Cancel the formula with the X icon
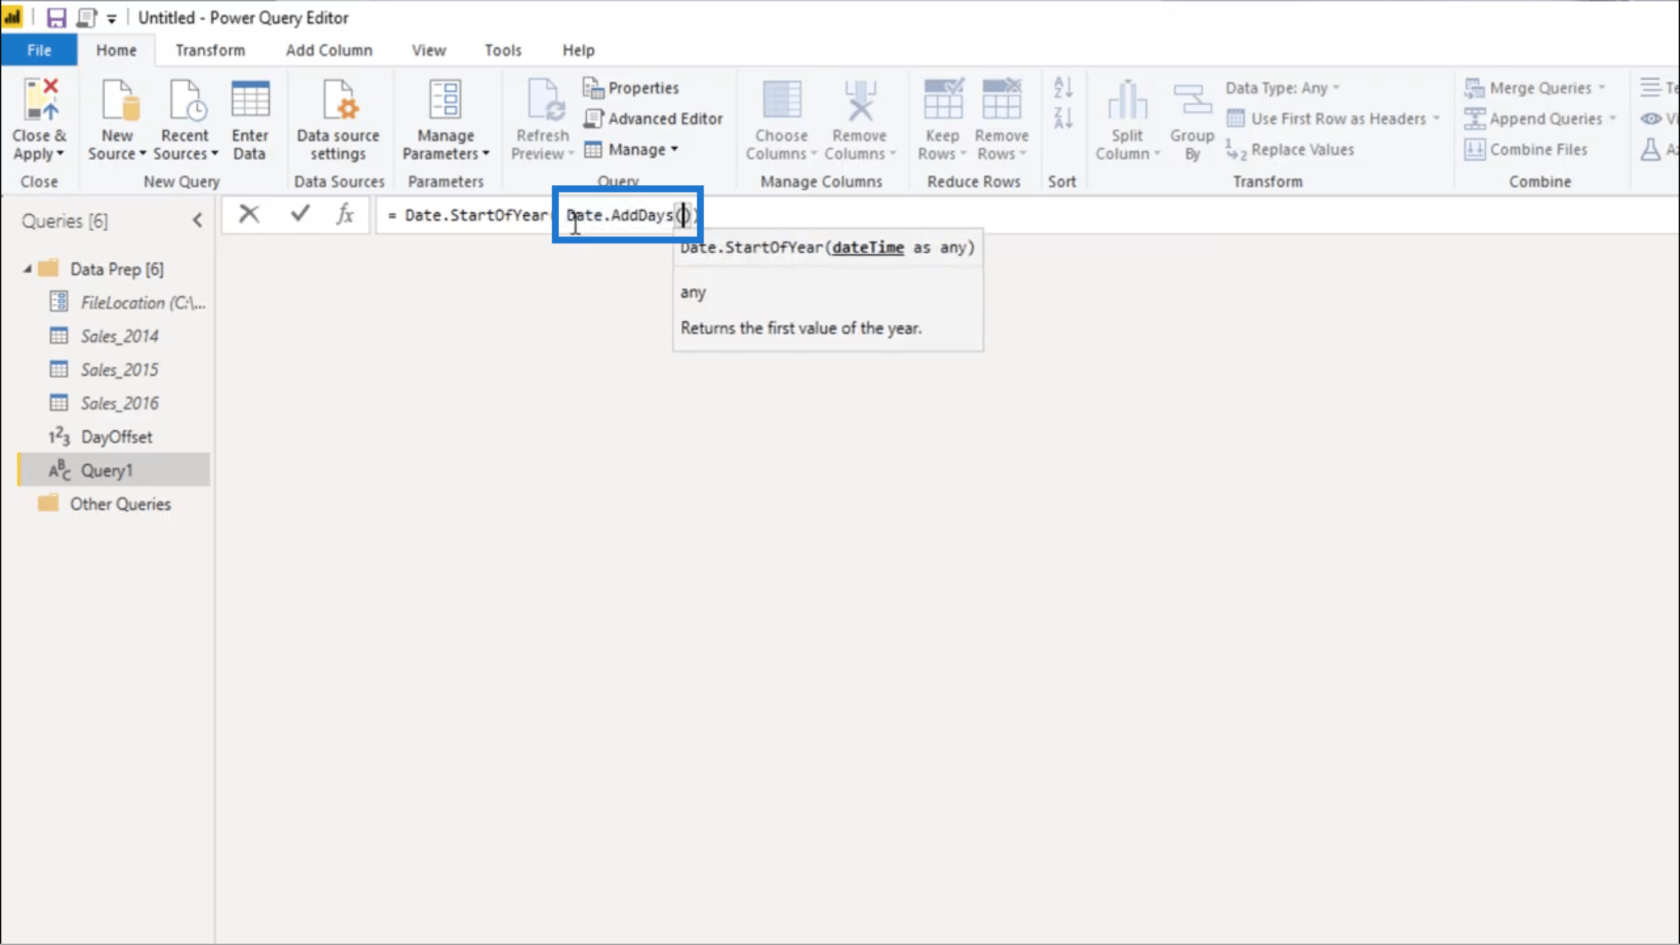 (x=249, y=214)
